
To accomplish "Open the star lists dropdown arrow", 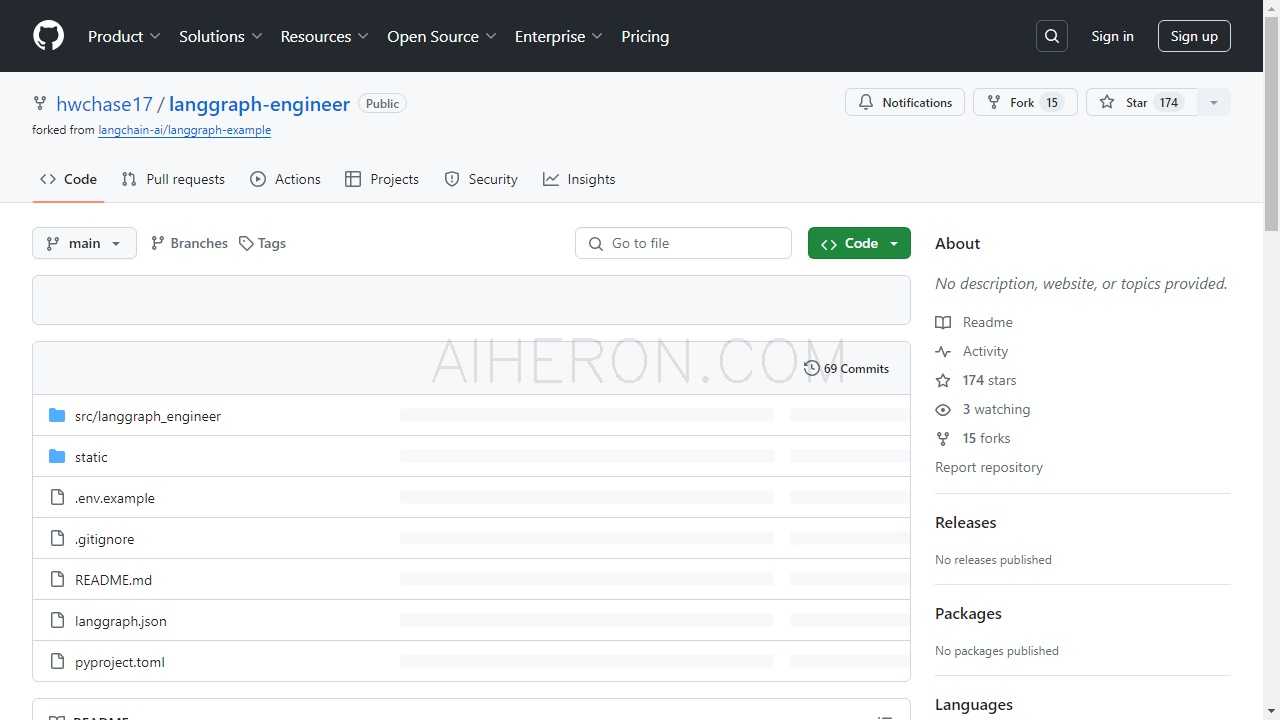I will pos(1213,102).
